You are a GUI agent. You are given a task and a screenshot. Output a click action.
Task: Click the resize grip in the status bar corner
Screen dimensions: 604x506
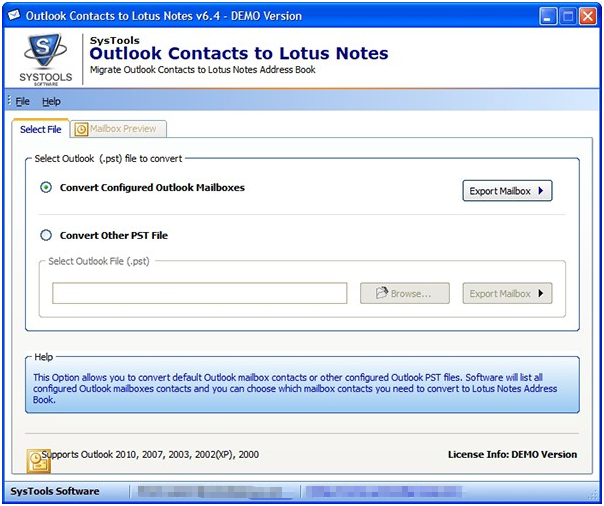pyautogui.click(x=592, y=496)
